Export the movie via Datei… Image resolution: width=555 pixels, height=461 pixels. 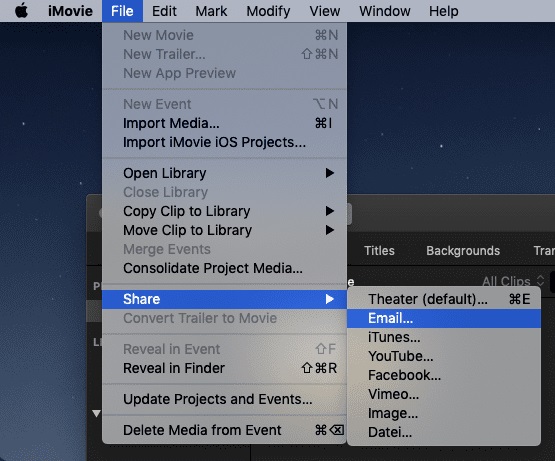tap(444, 432)
